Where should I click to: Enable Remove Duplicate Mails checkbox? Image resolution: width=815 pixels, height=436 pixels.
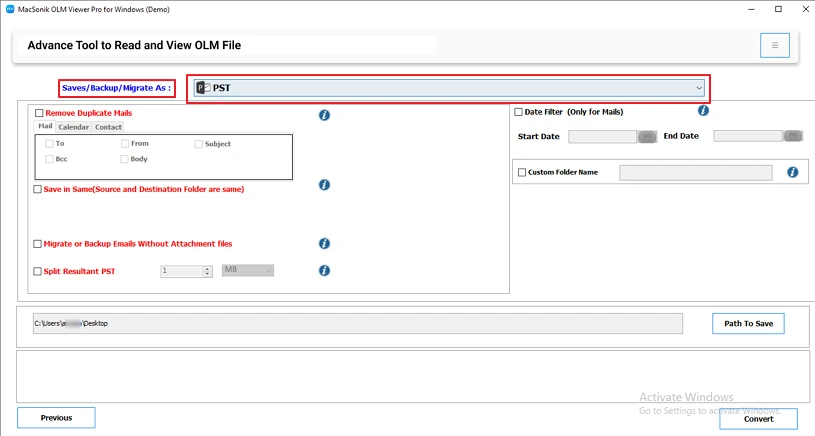tap(39, 113)
